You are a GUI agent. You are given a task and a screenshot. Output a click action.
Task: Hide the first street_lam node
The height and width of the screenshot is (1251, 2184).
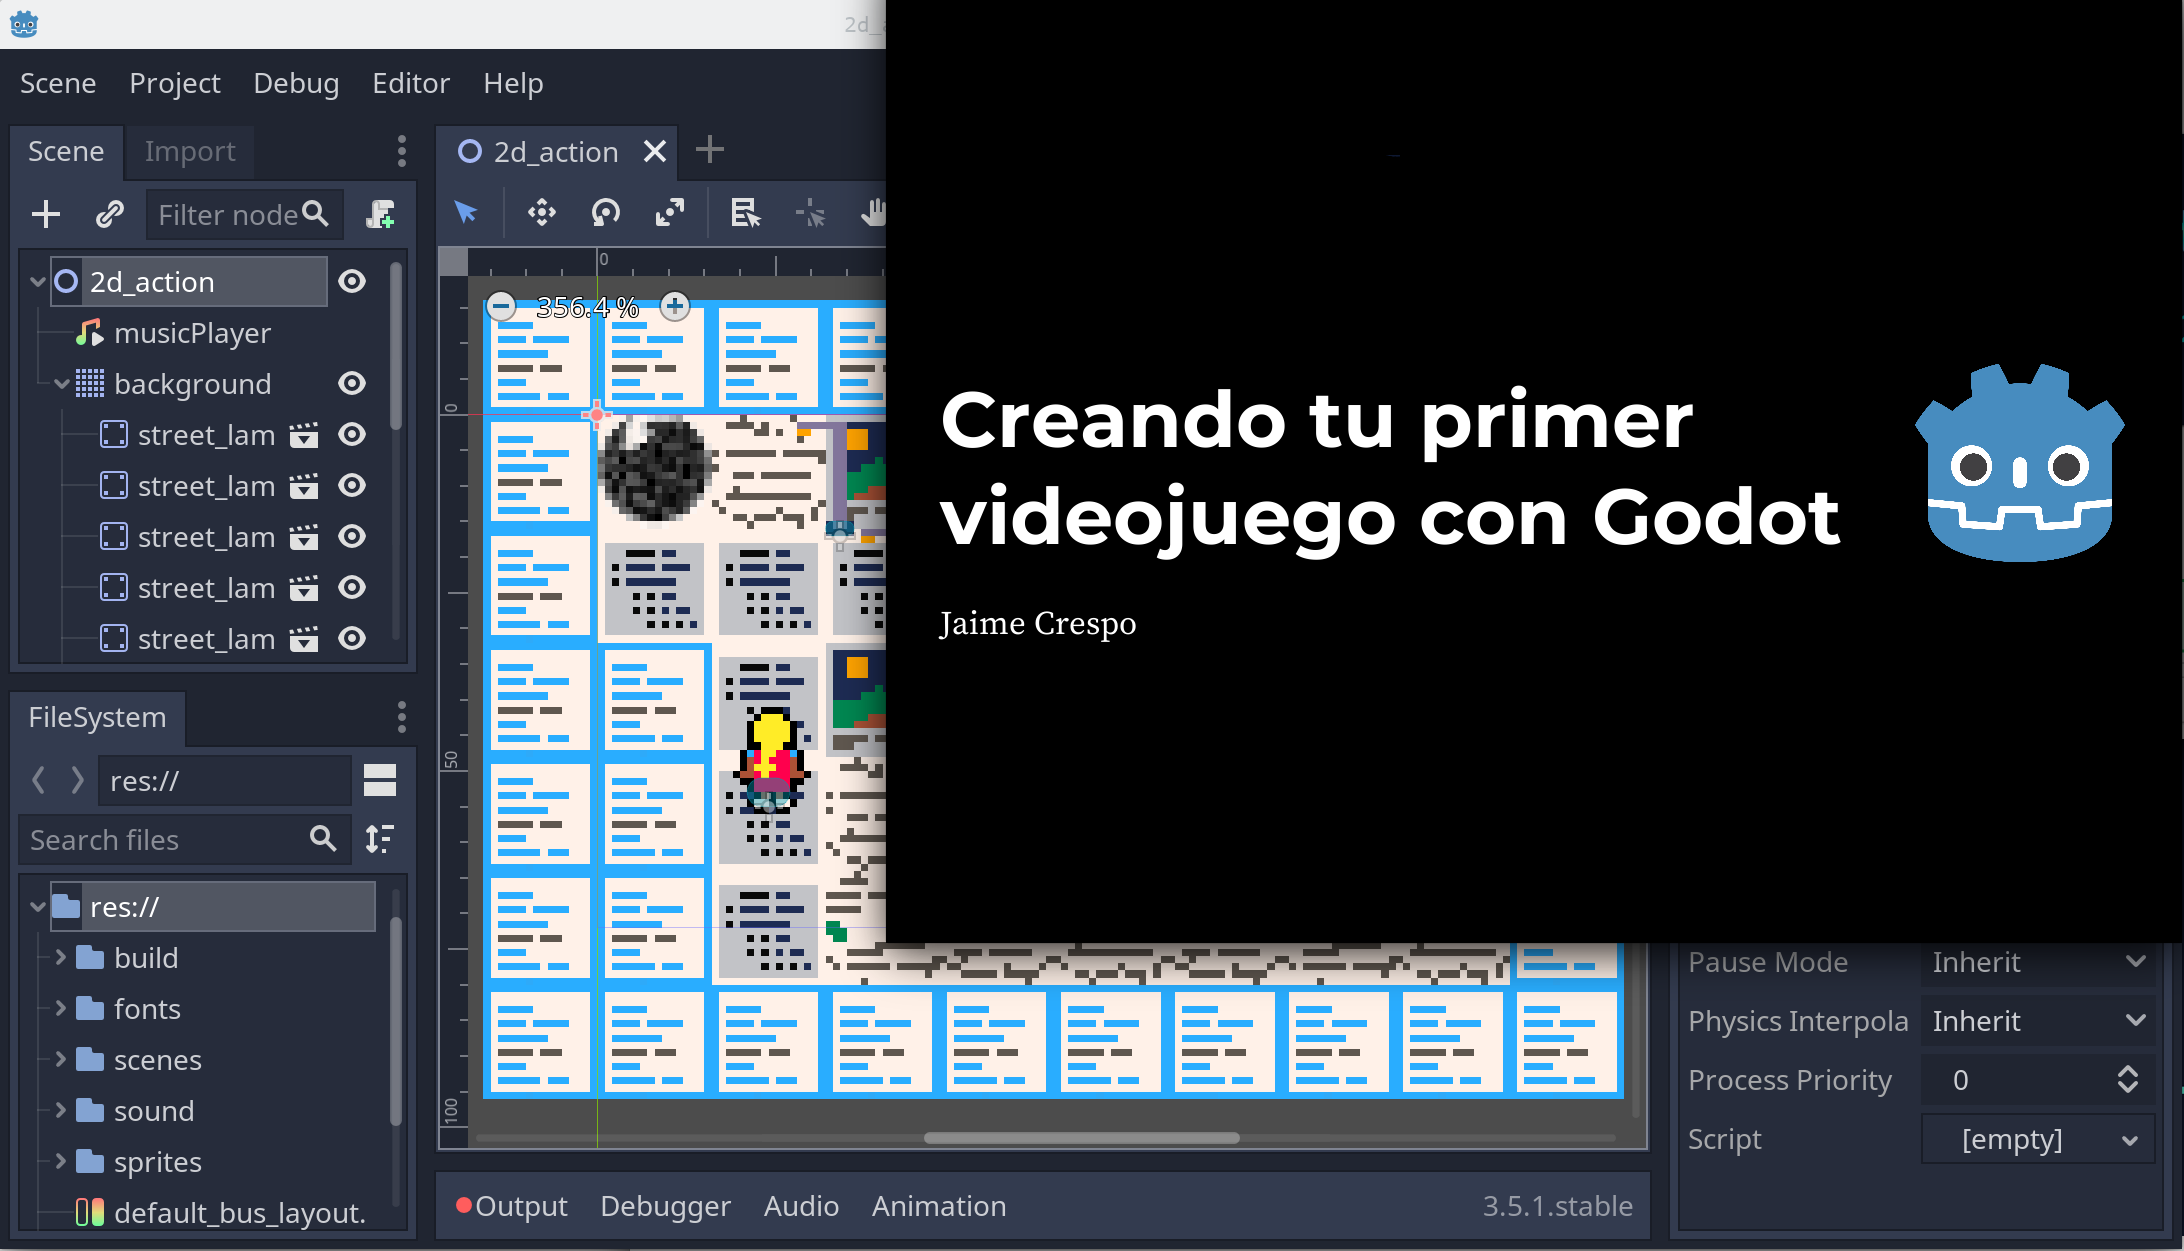click(x=352, y=435)
